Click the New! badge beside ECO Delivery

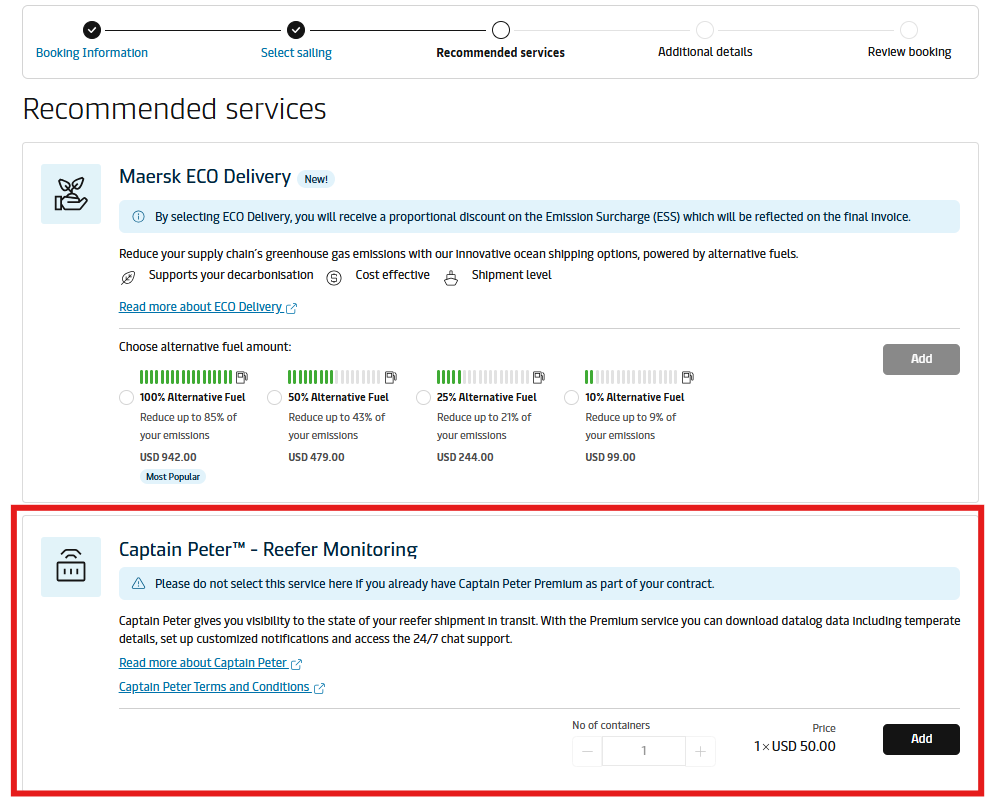point(316,179)
